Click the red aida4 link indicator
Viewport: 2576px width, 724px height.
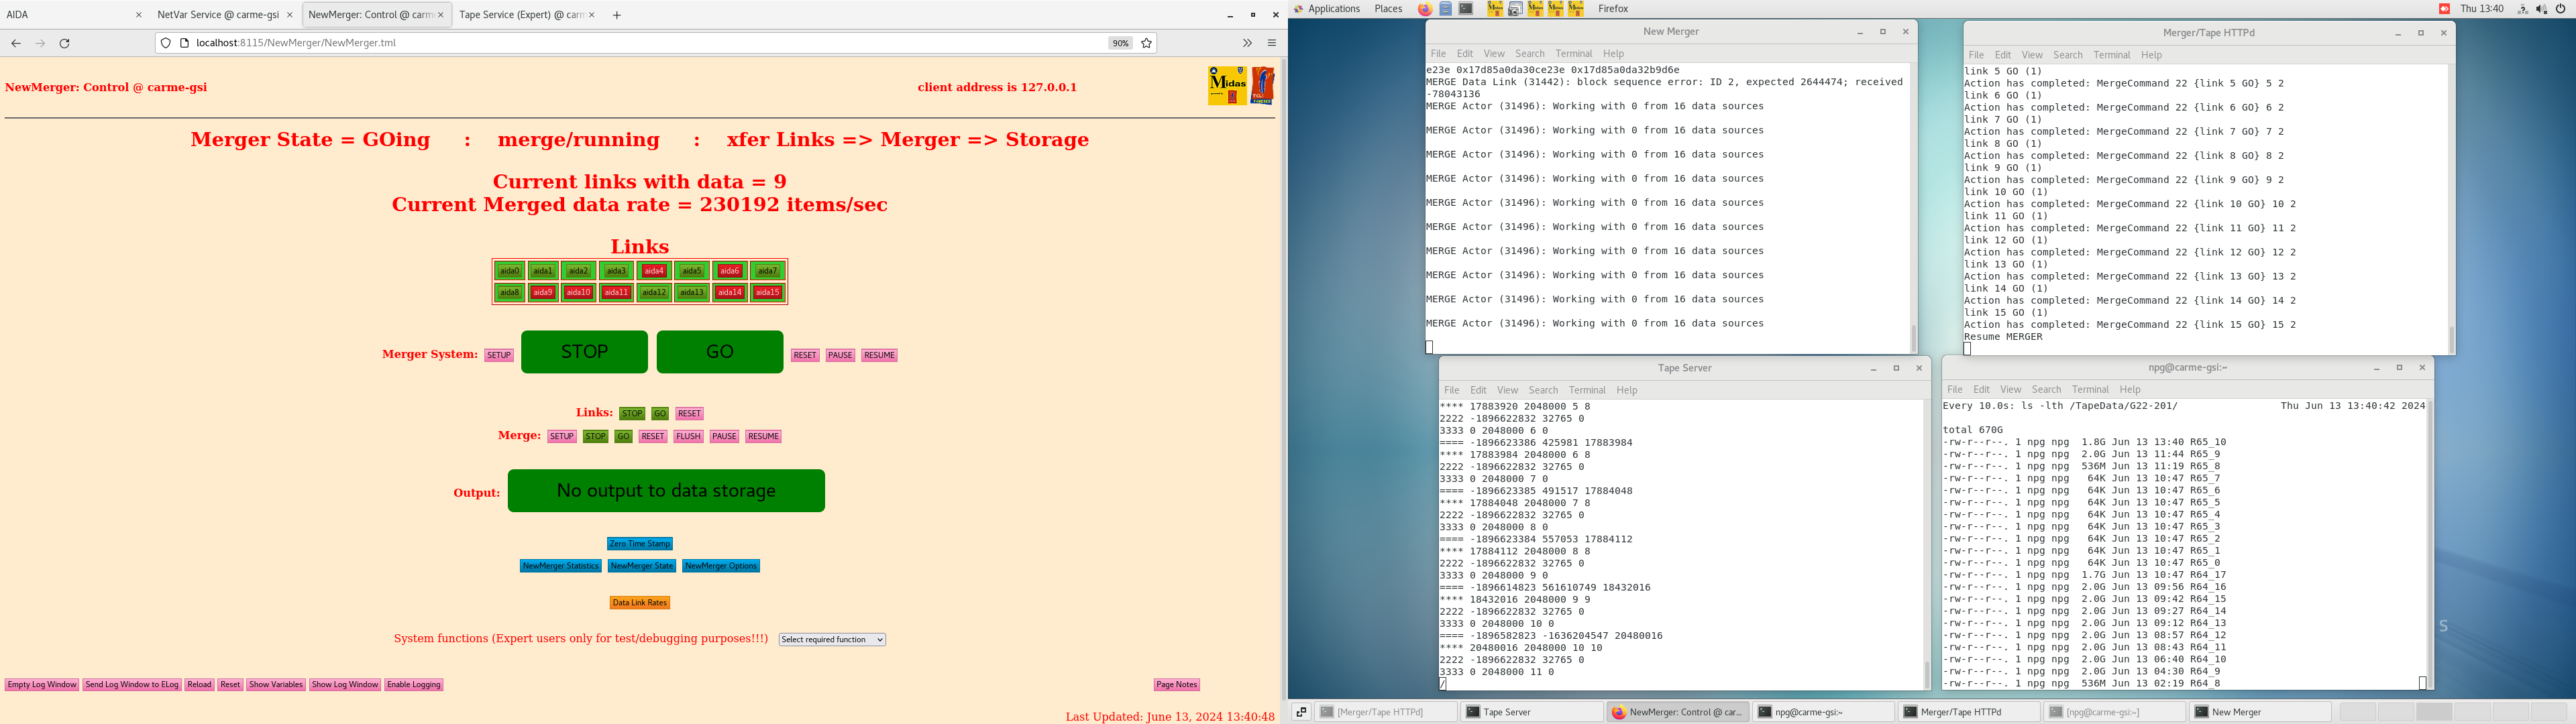654,271
